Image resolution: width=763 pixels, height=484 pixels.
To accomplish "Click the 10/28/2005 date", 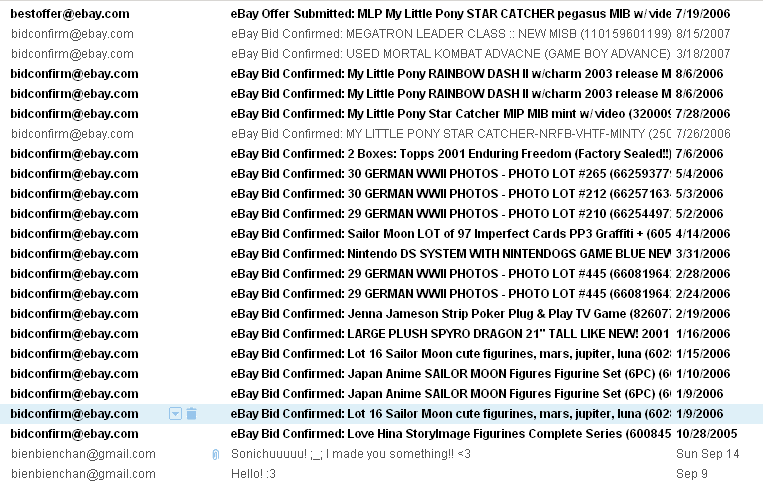I will pos(707,433).
